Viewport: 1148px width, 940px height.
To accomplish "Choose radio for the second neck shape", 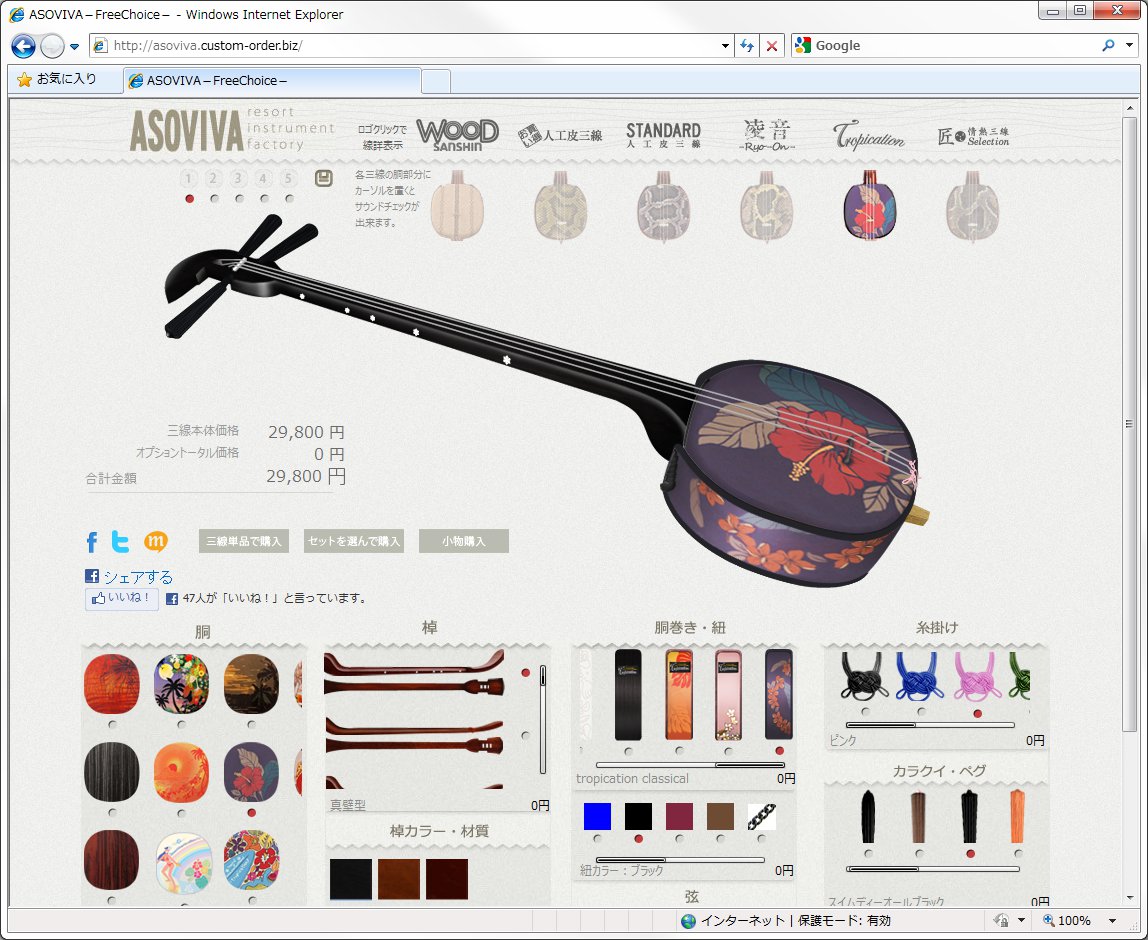I will coord(526,735).
